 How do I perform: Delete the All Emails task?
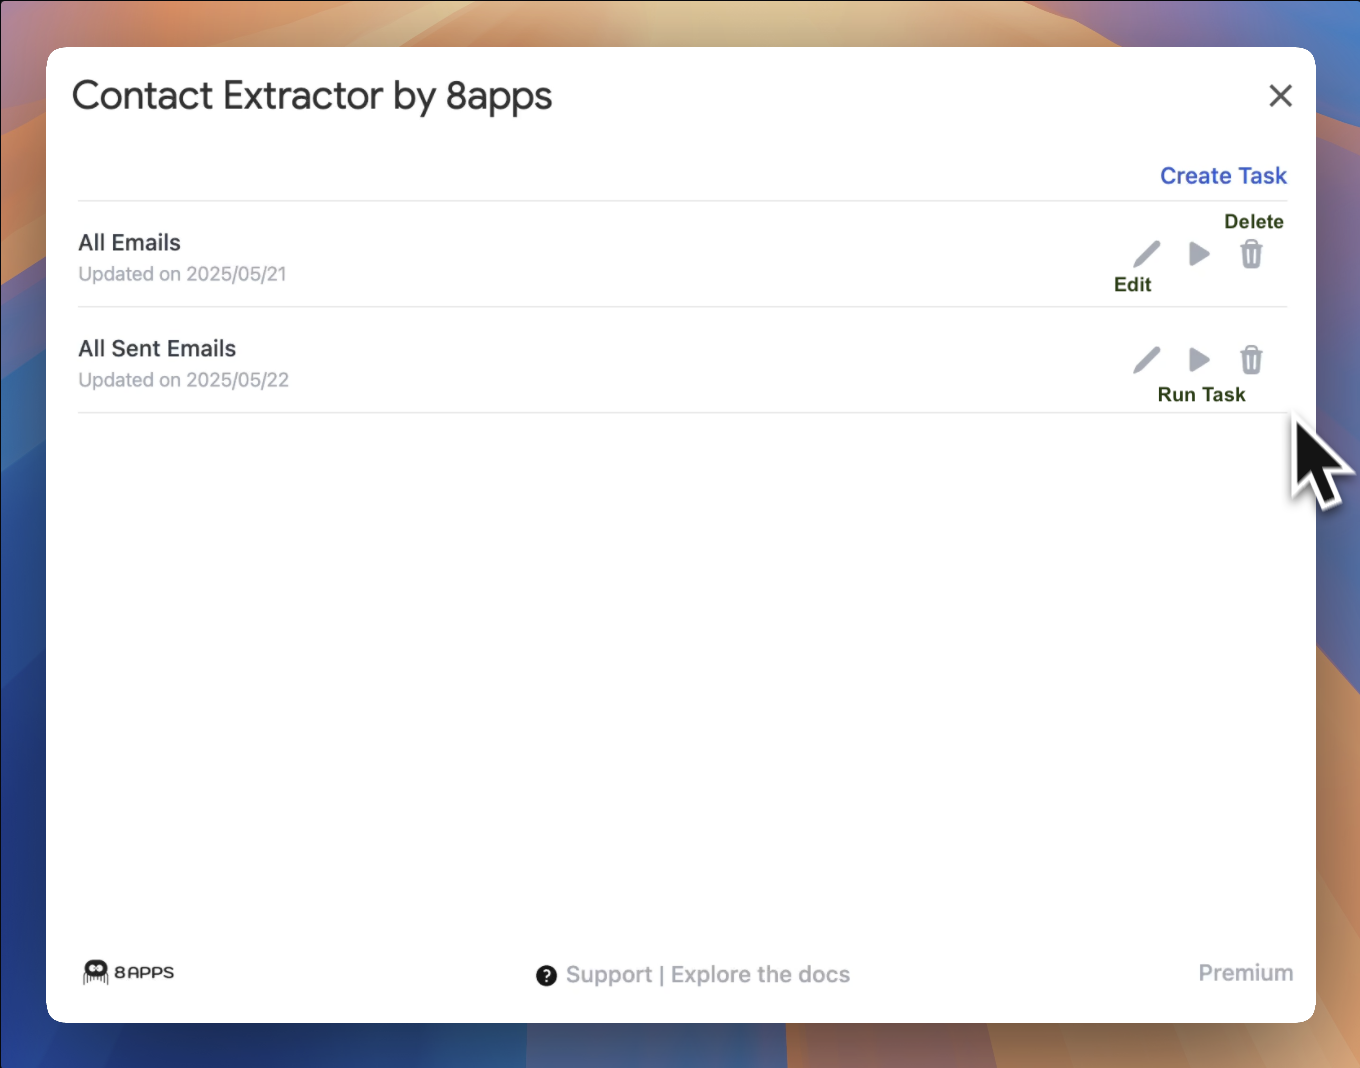tap(1251, 254)
